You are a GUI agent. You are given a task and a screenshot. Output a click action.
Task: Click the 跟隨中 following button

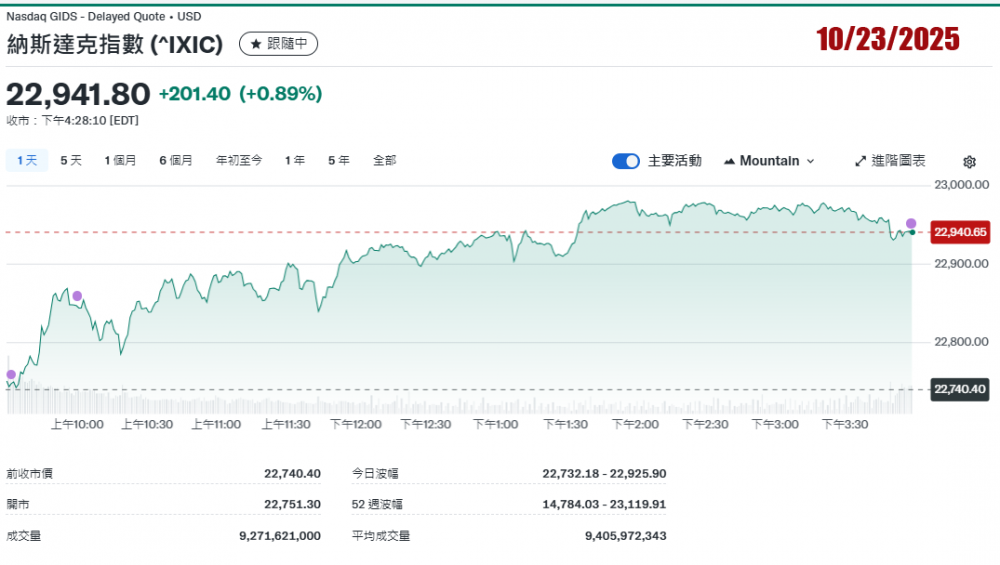pyautogui.click(x=279, y=44)
